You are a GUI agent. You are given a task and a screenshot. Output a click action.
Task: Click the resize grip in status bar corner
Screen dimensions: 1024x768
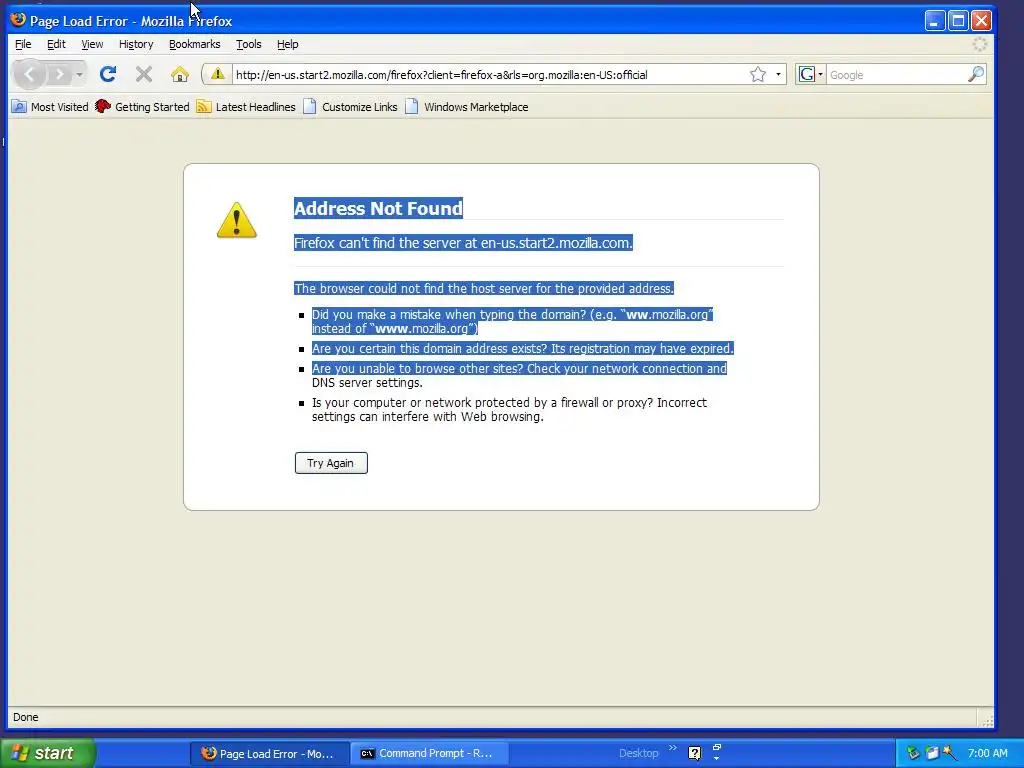(987, 720)
